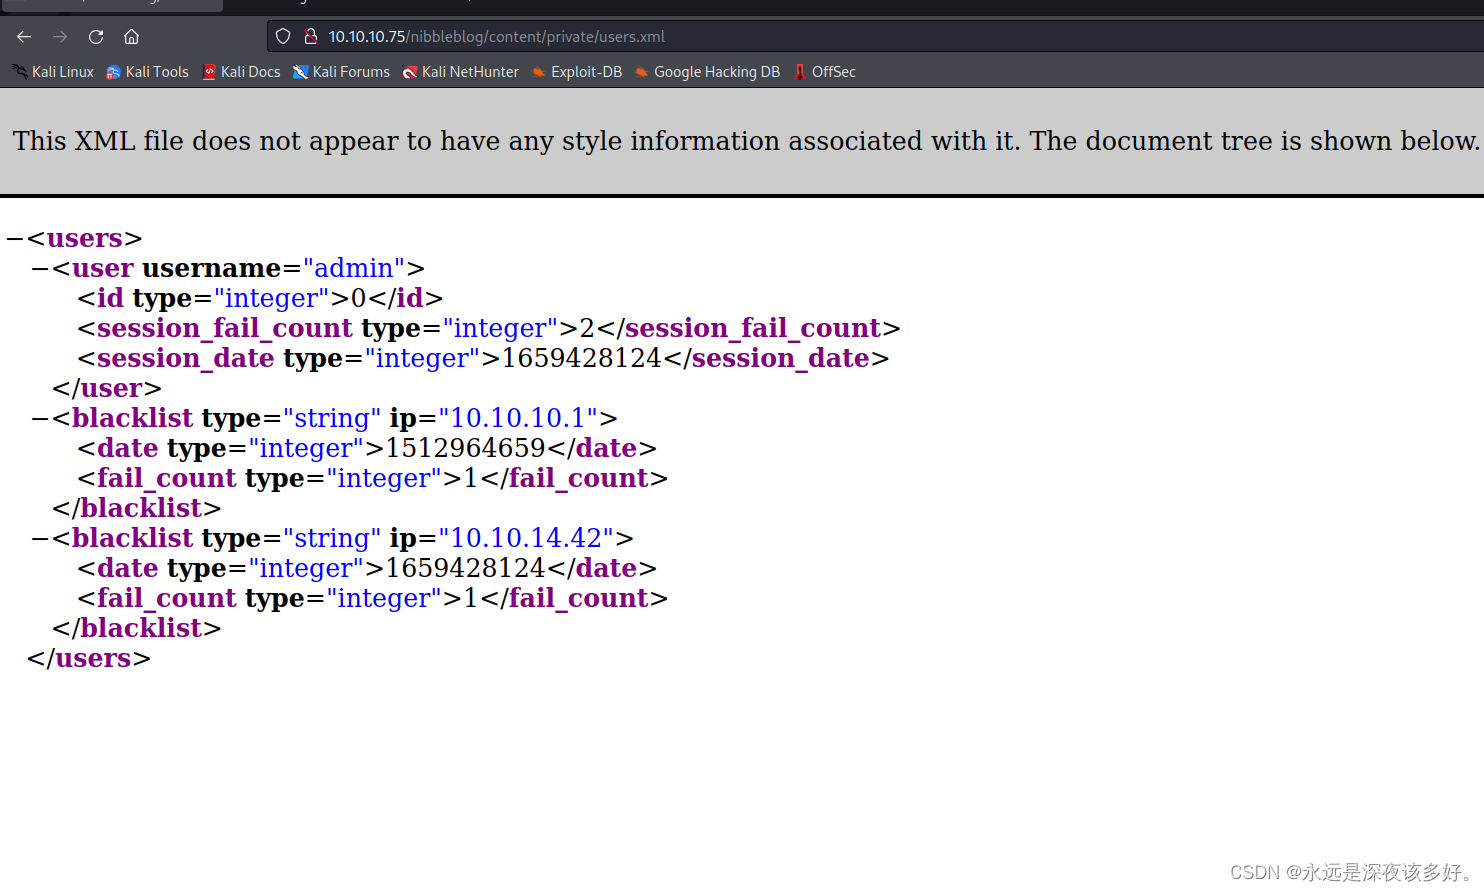1484x892 pixels.
Task: Click the "admin" username attribute value
Action: click(x=354, y=268)
